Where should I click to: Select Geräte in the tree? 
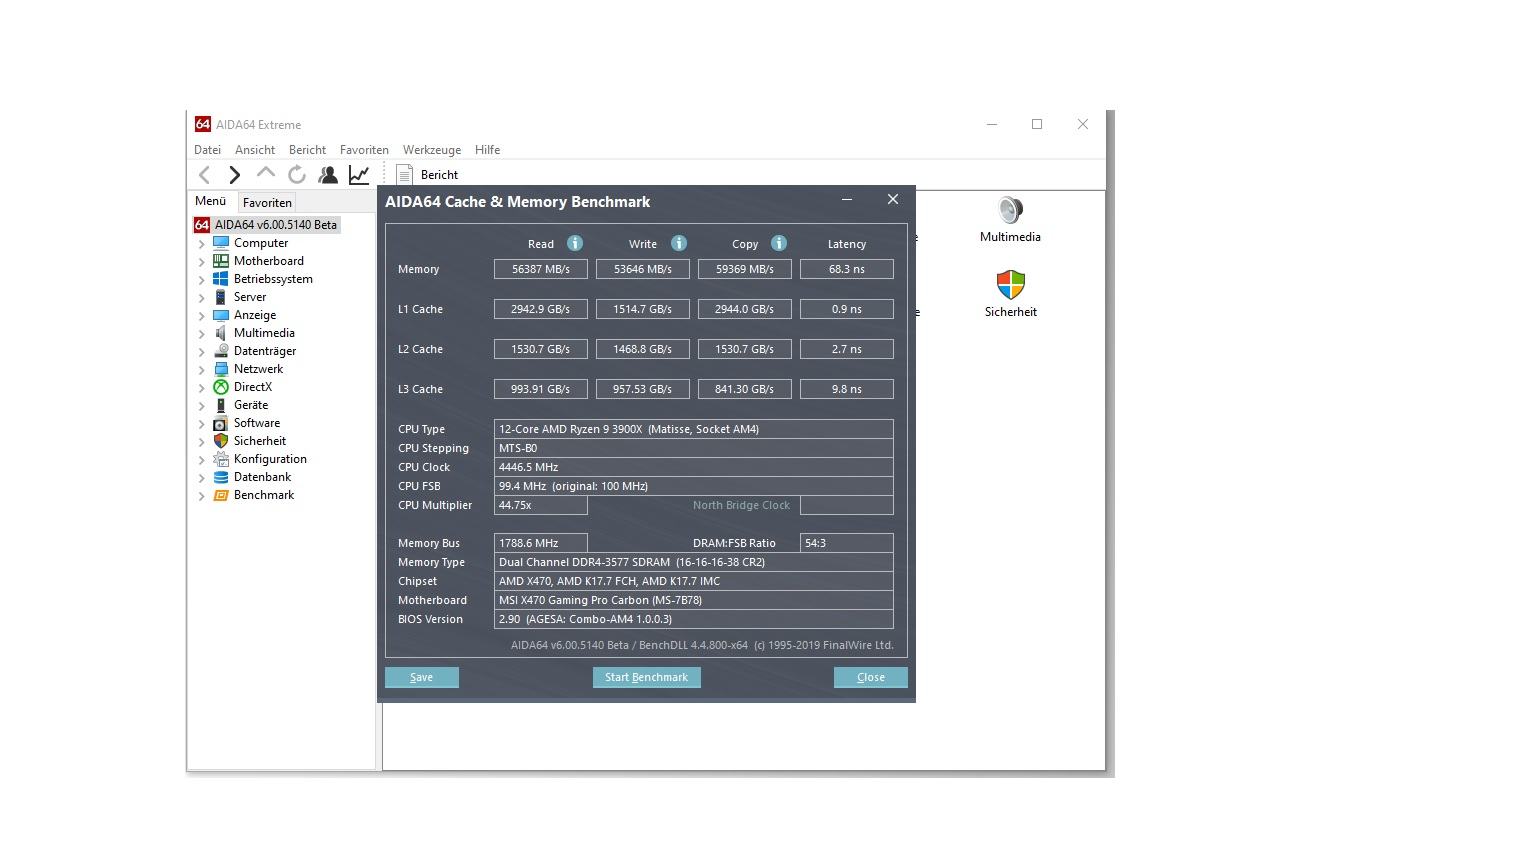(251, 405)
